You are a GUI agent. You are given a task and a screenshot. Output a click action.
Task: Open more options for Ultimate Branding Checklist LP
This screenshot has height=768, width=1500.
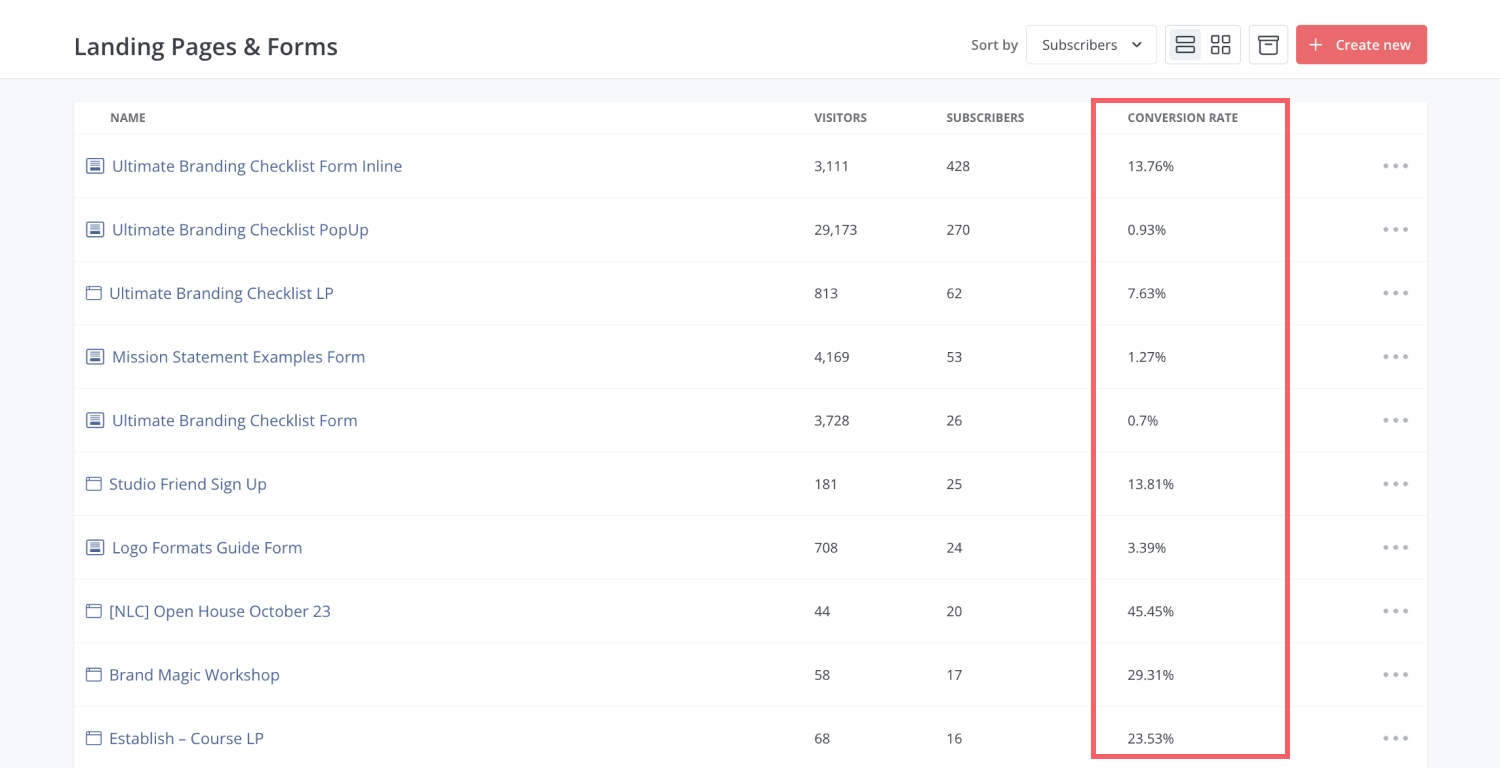[x=1395, y=293]
